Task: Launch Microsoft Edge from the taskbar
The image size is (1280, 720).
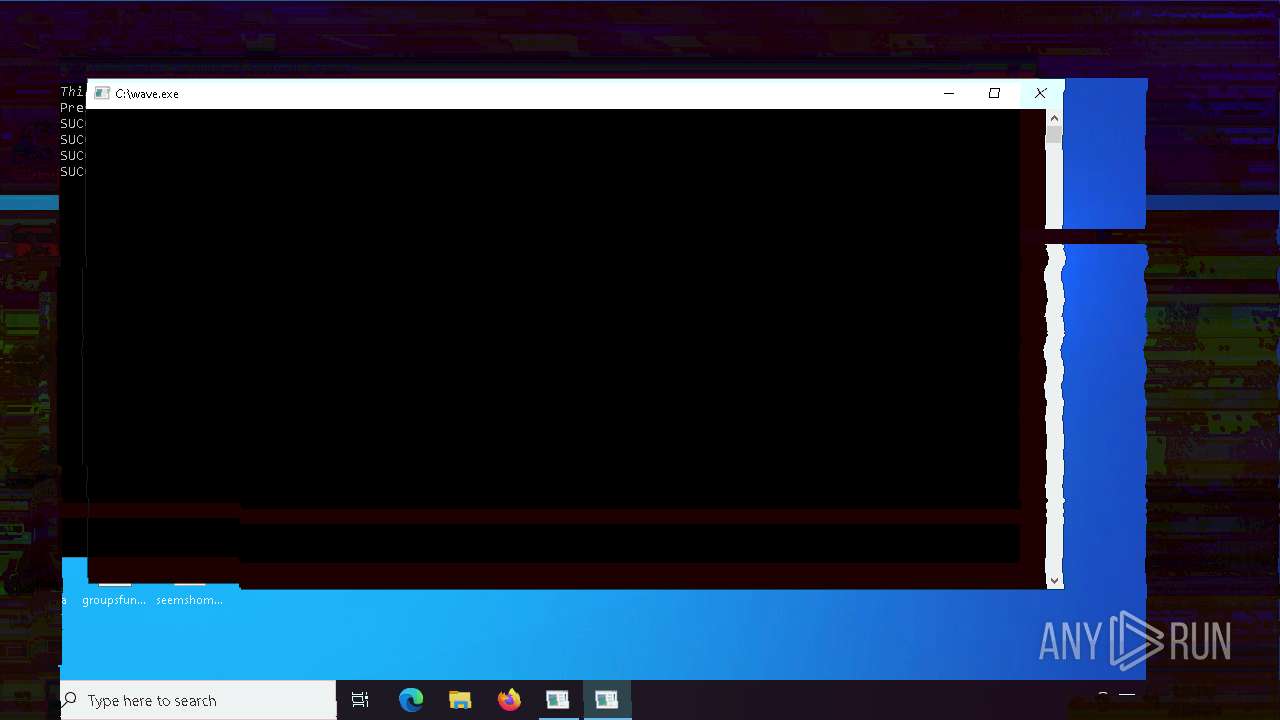Action: coord(411,700)
